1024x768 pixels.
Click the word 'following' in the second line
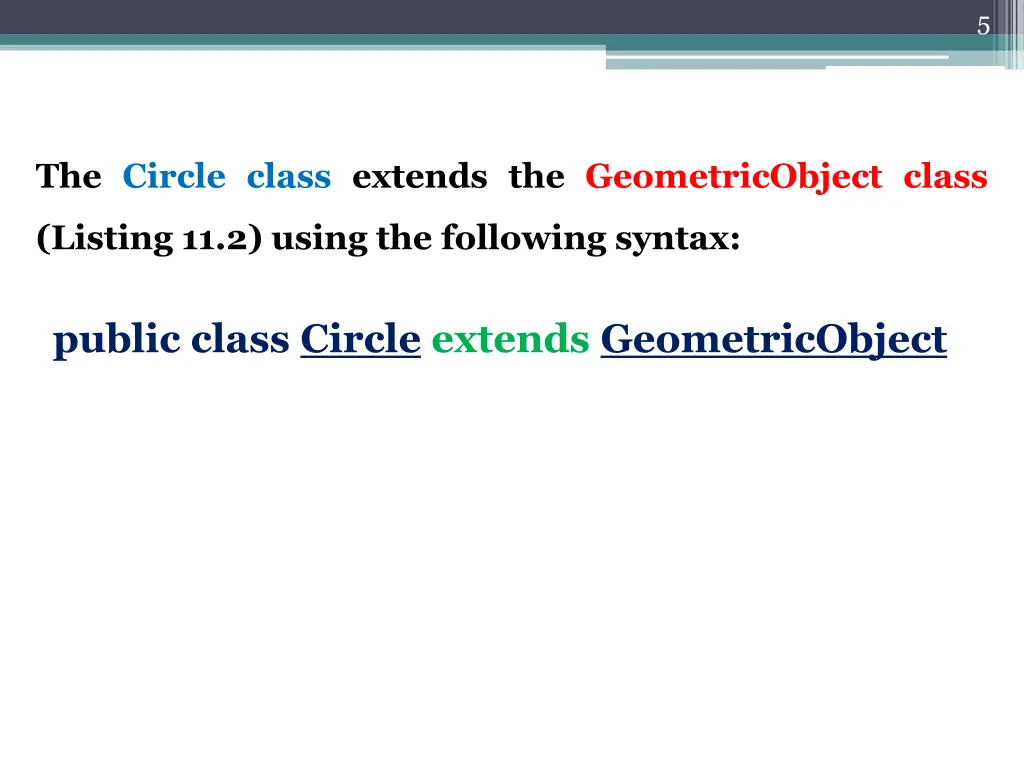524,238
